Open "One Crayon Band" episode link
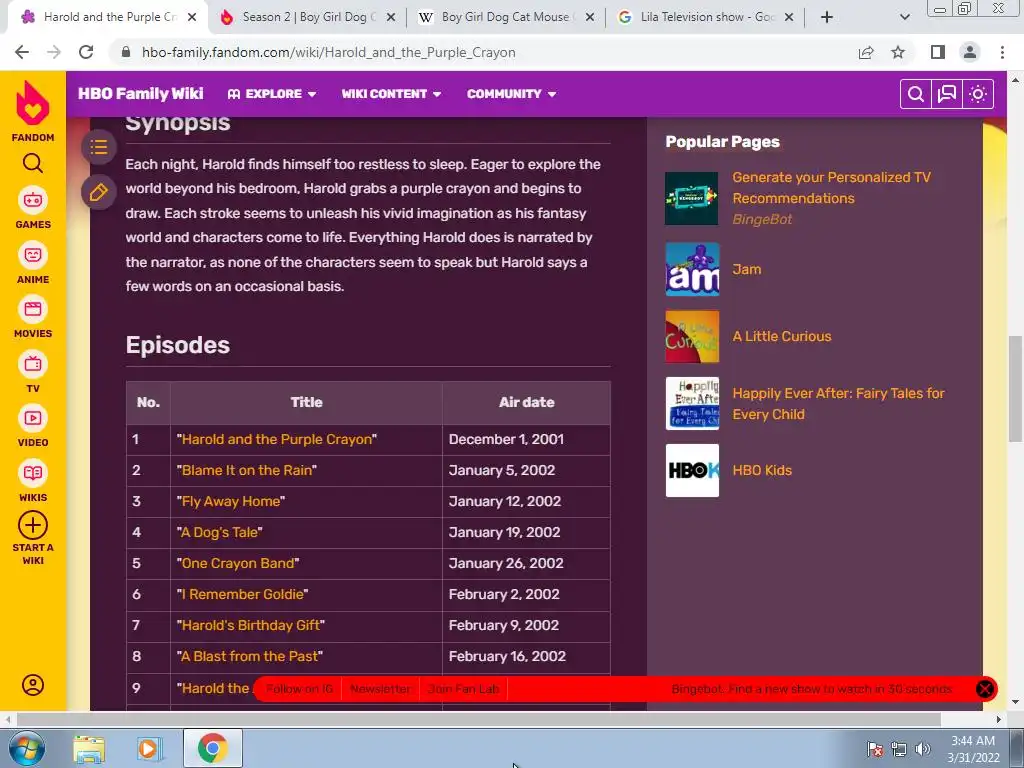Screen dimensions: 1024x768 pyautogui.click(x=238, y=563)
